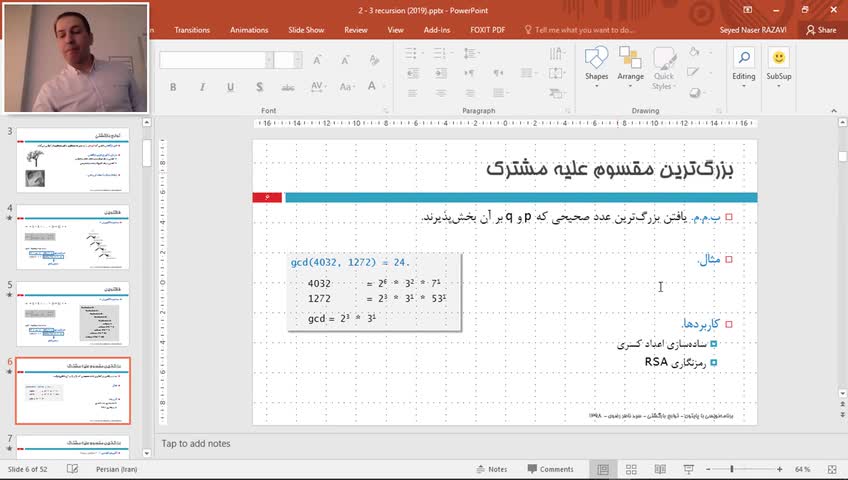Switch to Normal view icon
The width and height of the screenshot is (848, 480).
click(603, 469)
